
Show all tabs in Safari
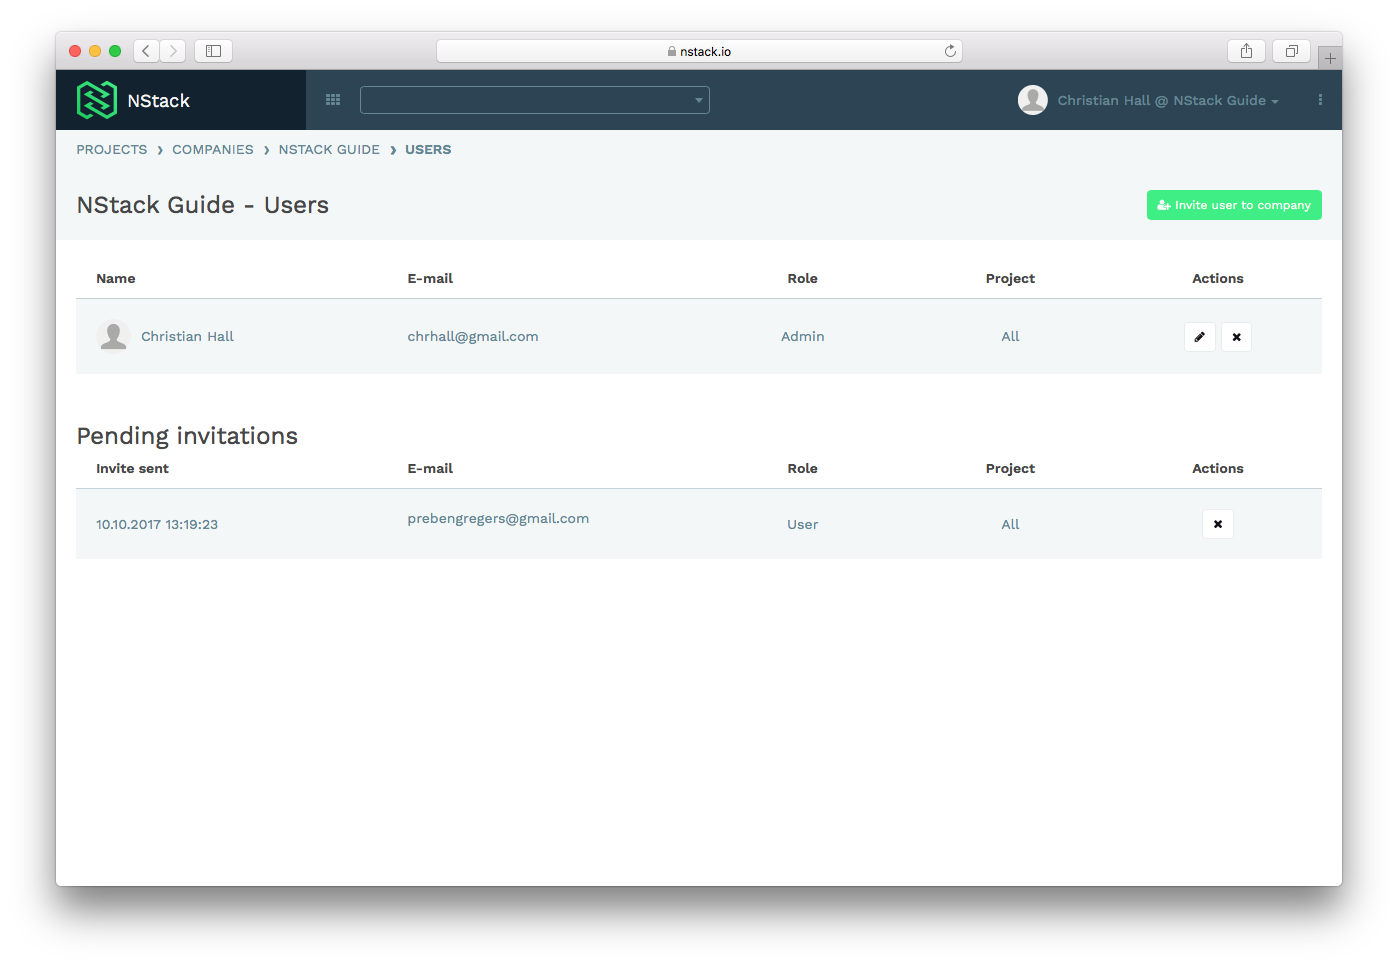pos(1291,51)
